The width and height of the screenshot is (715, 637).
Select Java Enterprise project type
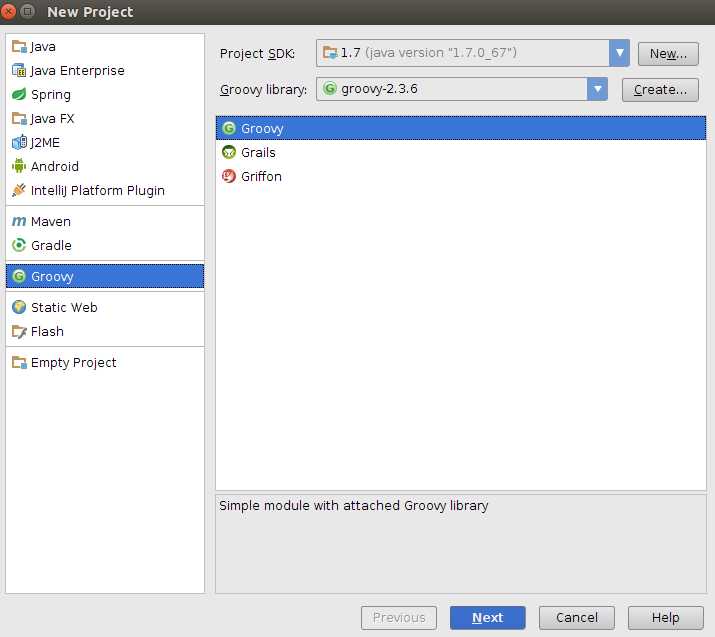coord(105,70)
